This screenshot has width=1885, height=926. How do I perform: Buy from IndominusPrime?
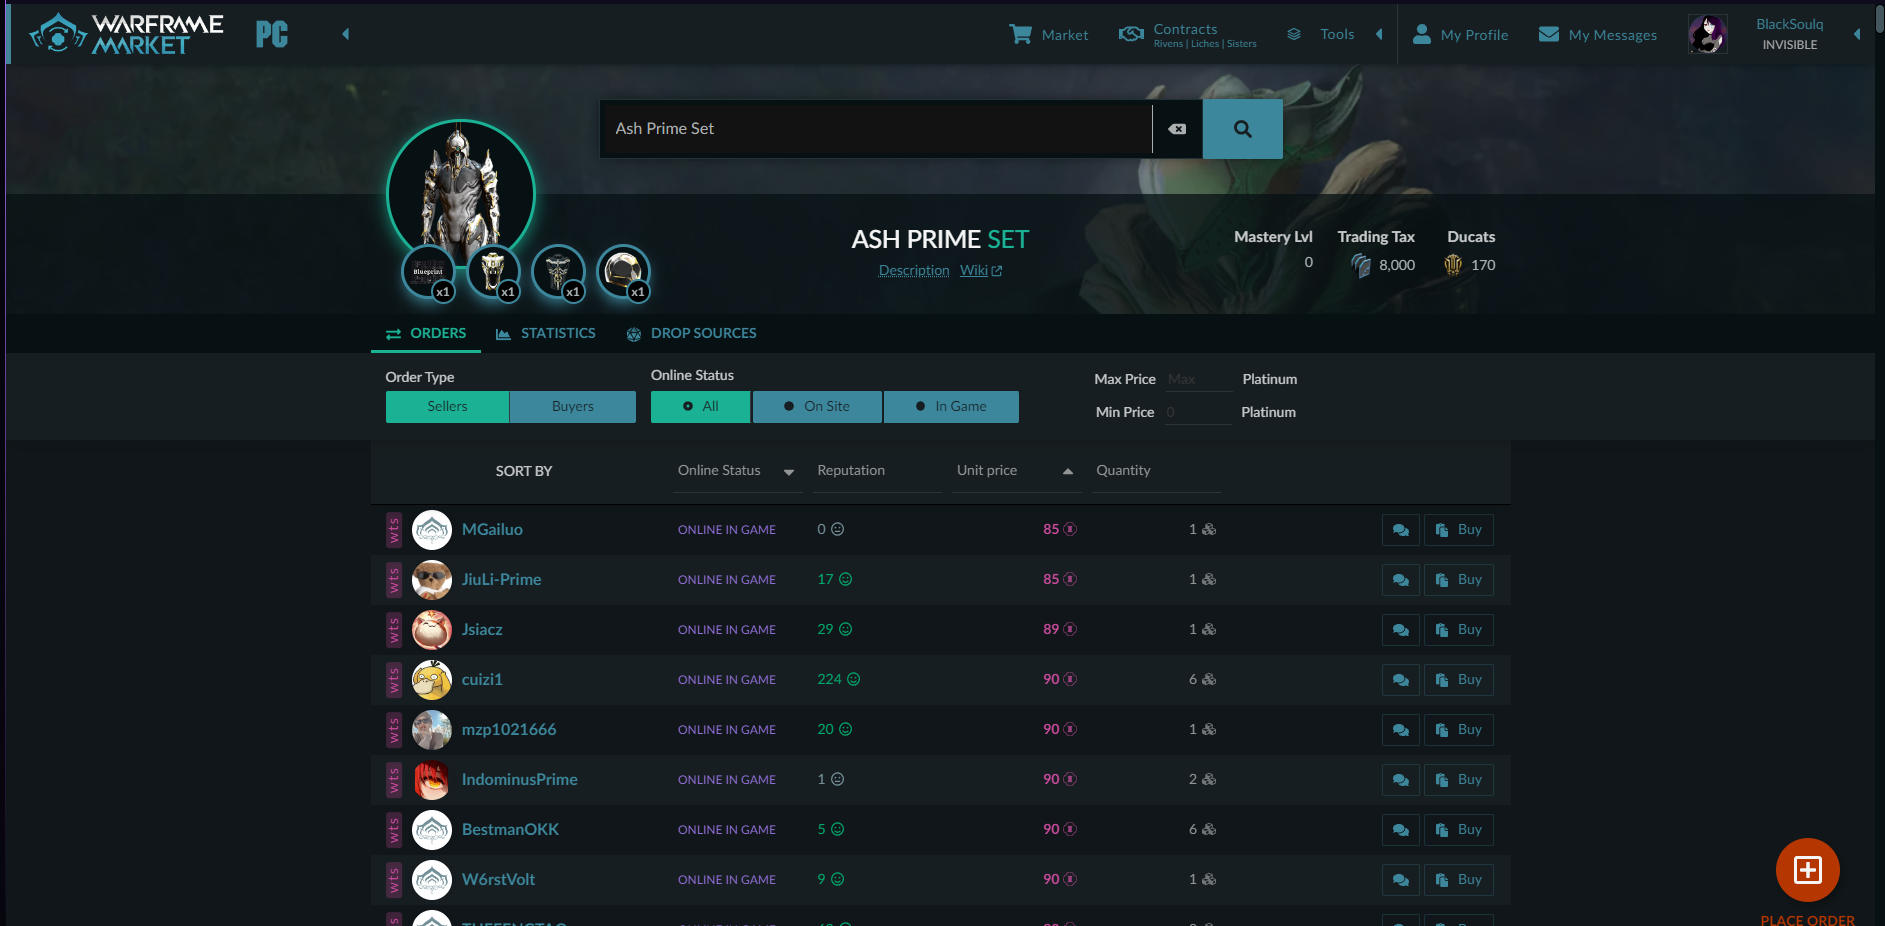[1459, 780]
